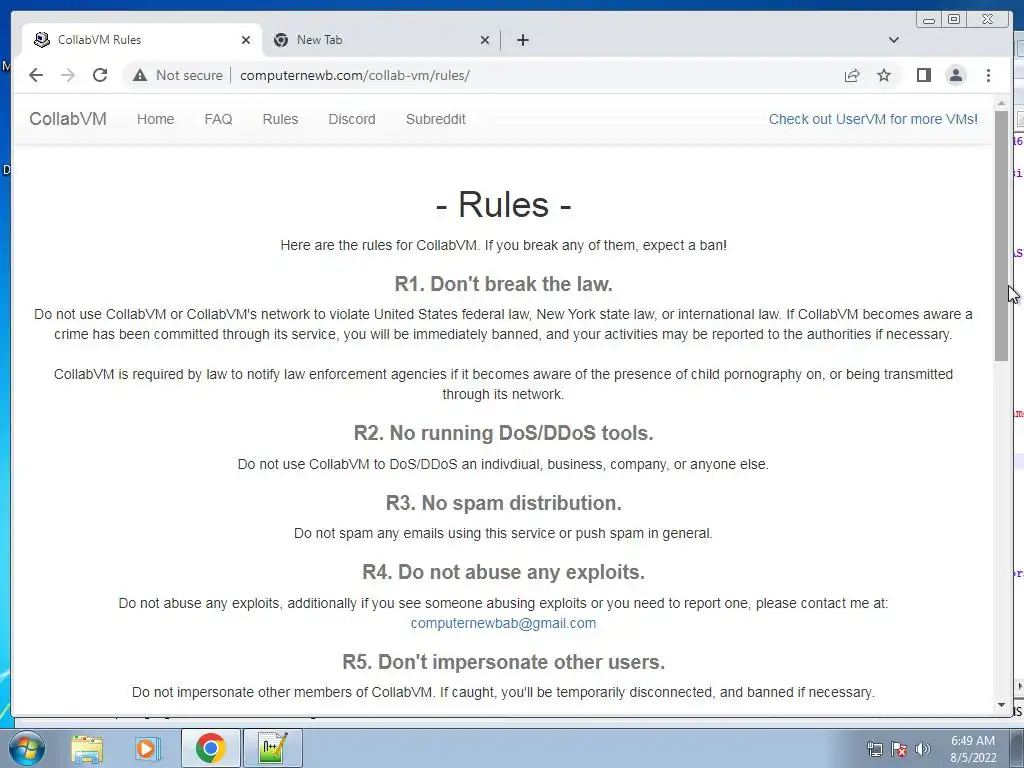Switch to Notepad++ in the taskbar
Image resolution: width=1024 pixels, height=768 pixels.
273,748
